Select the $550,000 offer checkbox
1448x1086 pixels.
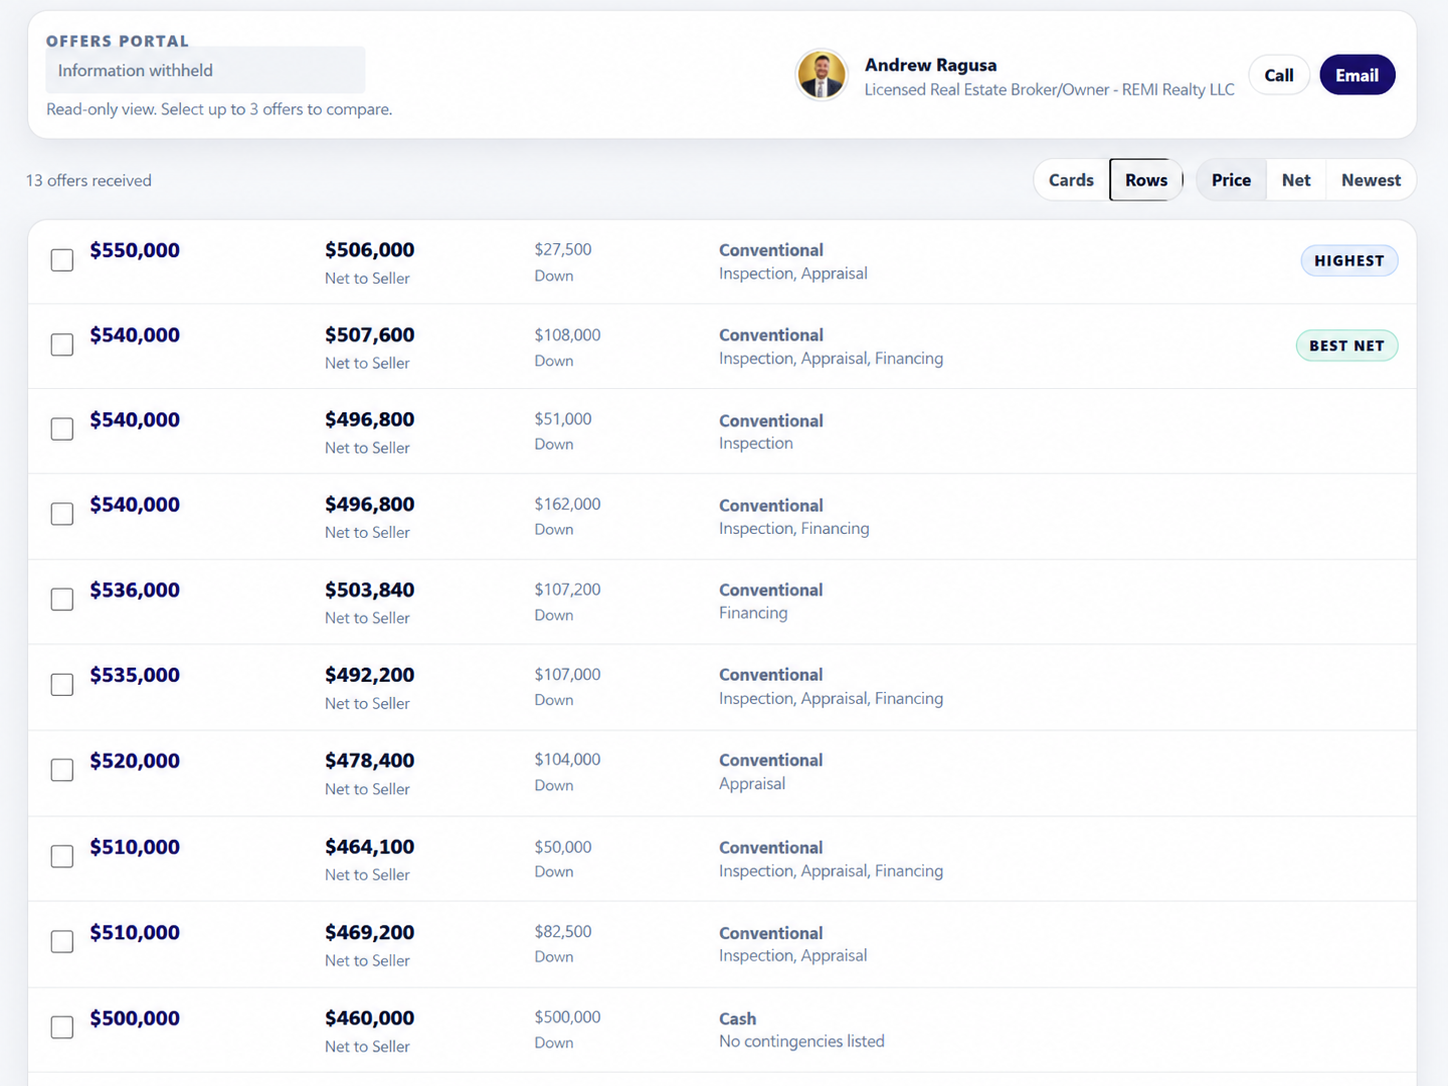tap(62, 260)
